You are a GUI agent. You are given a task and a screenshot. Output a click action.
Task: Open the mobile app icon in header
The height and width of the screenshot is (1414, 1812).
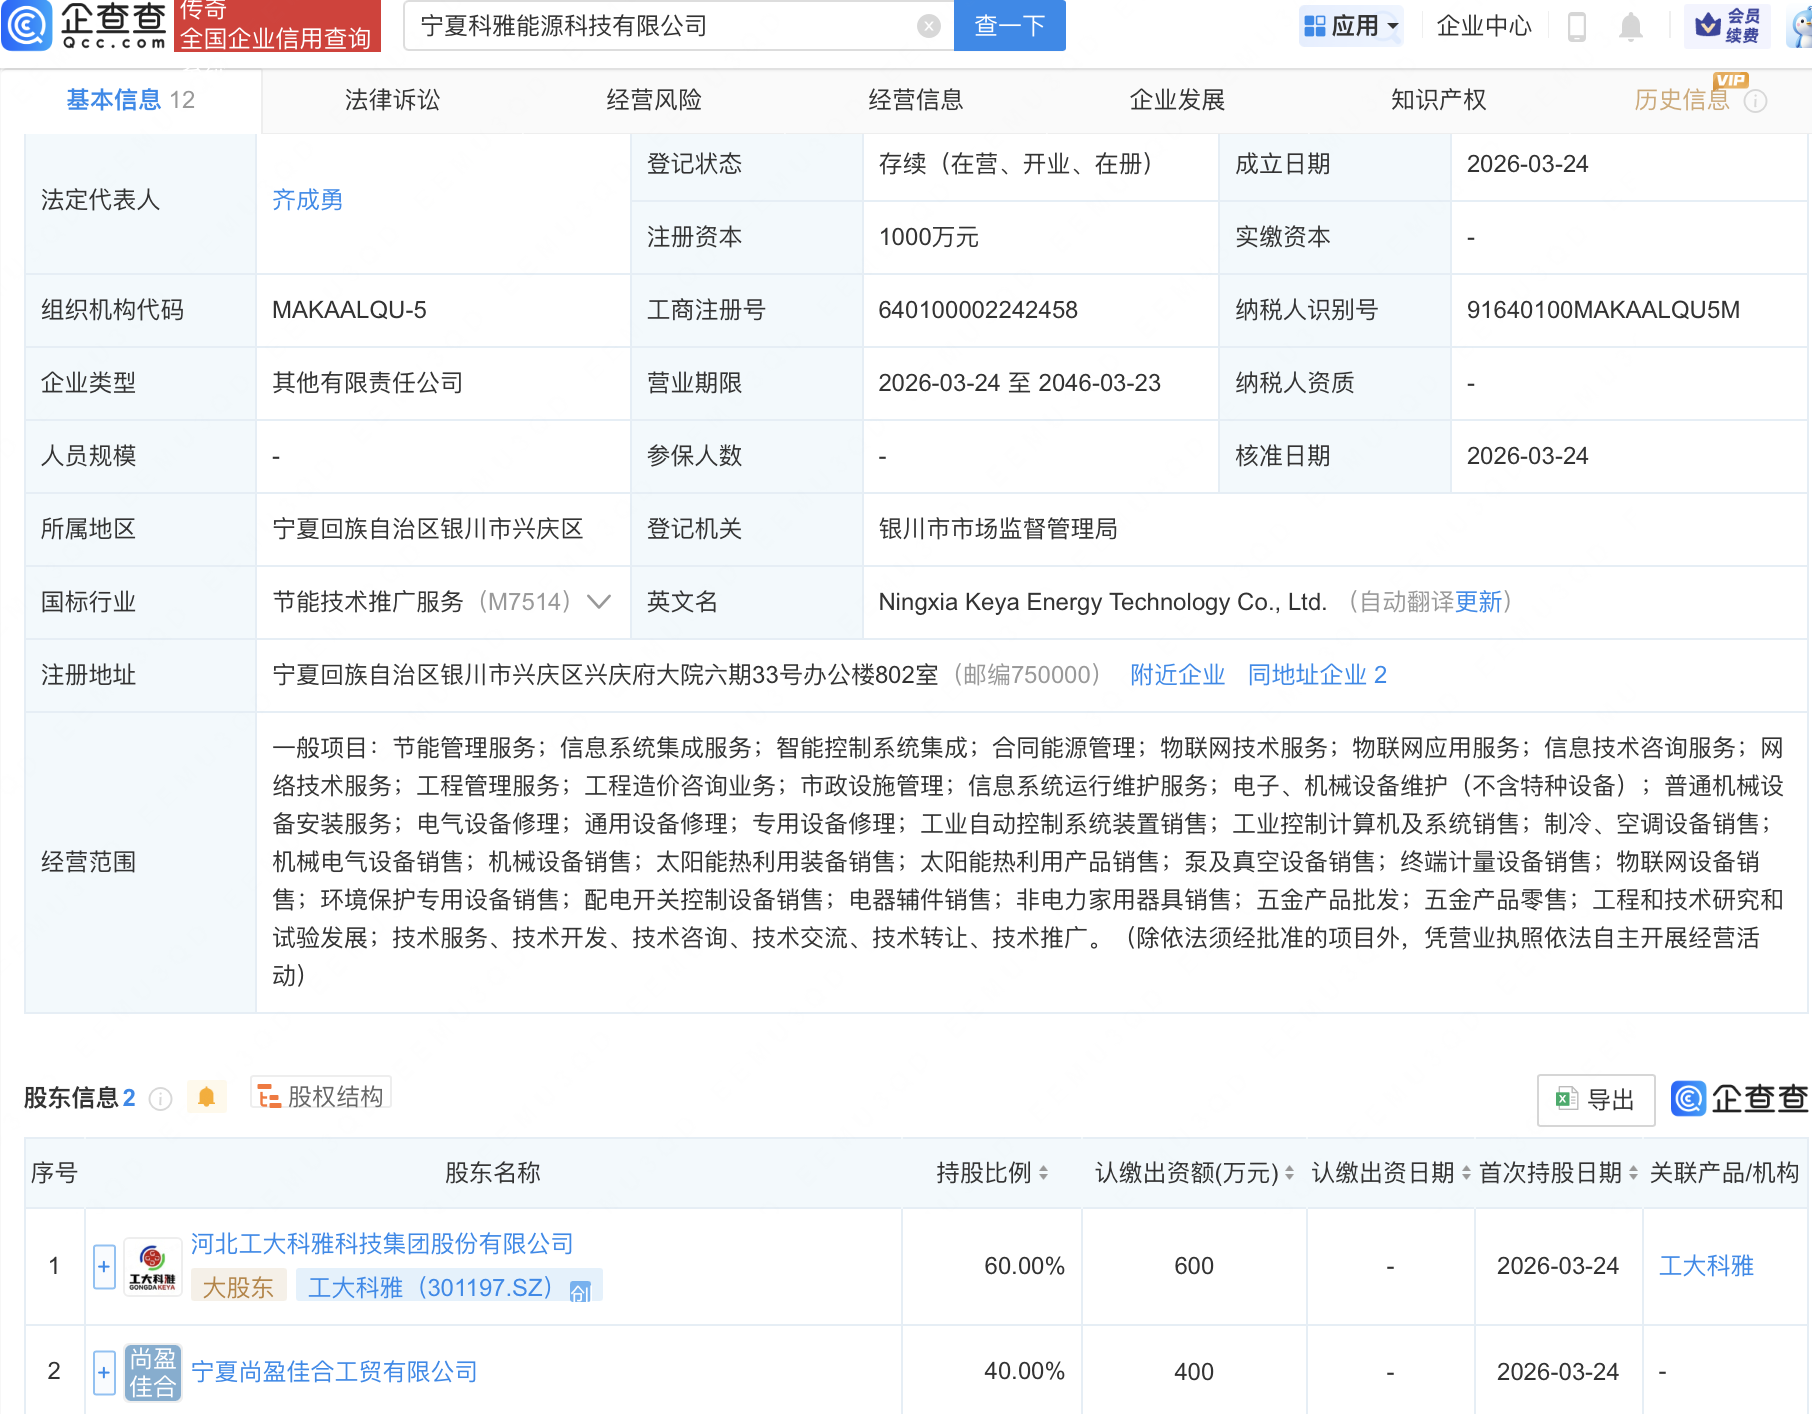1578,27
